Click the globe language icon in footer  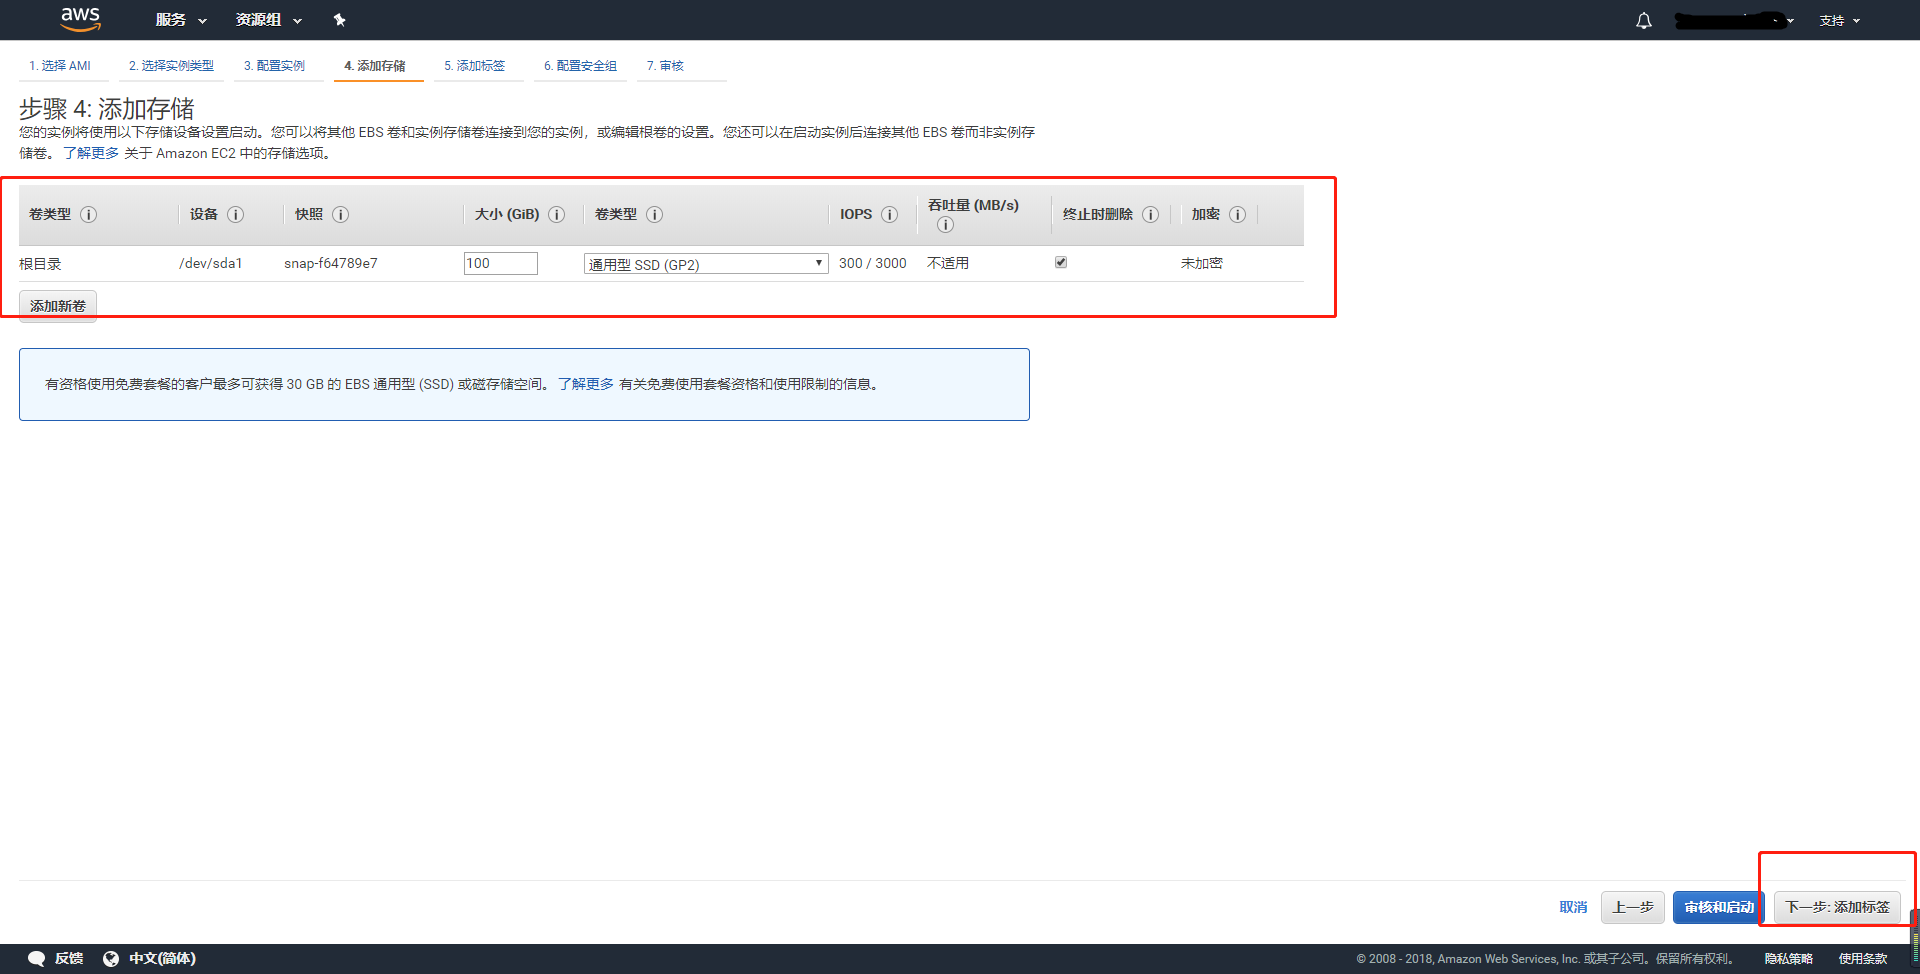(111, 959)
